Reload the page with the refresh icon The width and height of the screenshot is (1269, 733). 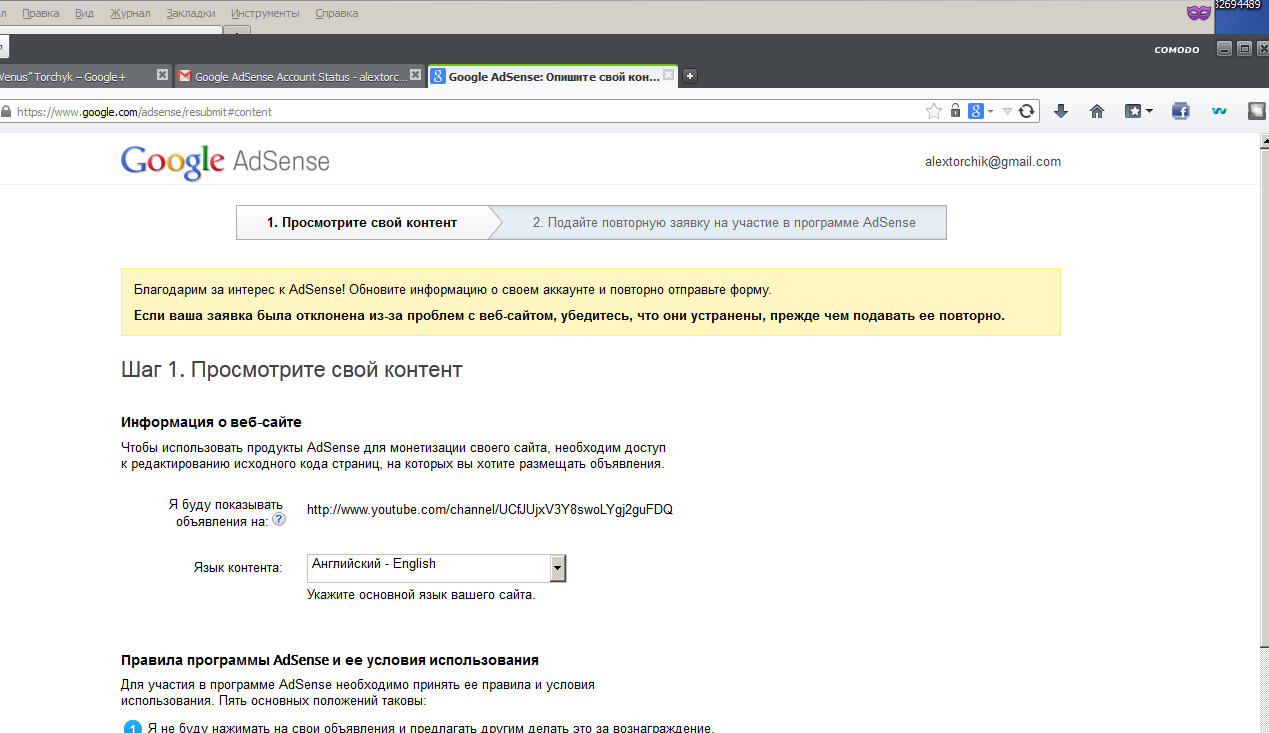point(1026,111)
